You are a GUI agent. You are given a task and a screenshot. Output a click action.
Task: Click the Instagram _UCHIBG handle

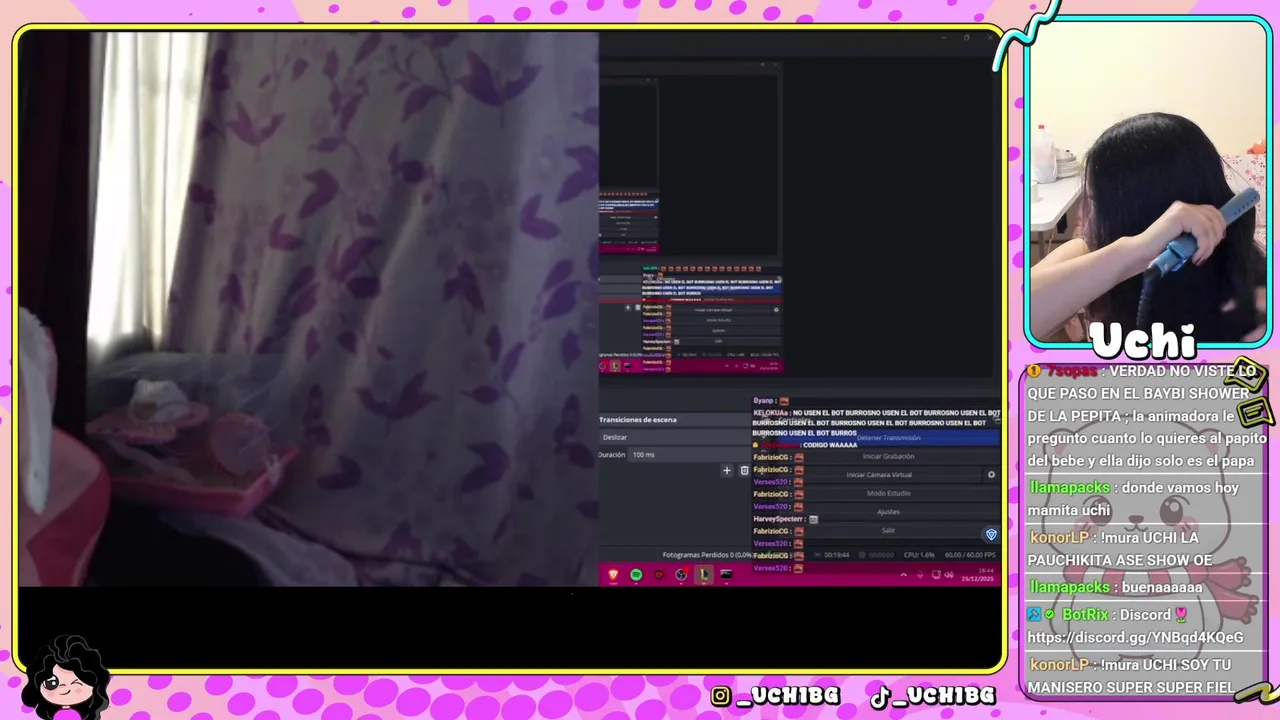pyautogui.click(x=775, y=696)
